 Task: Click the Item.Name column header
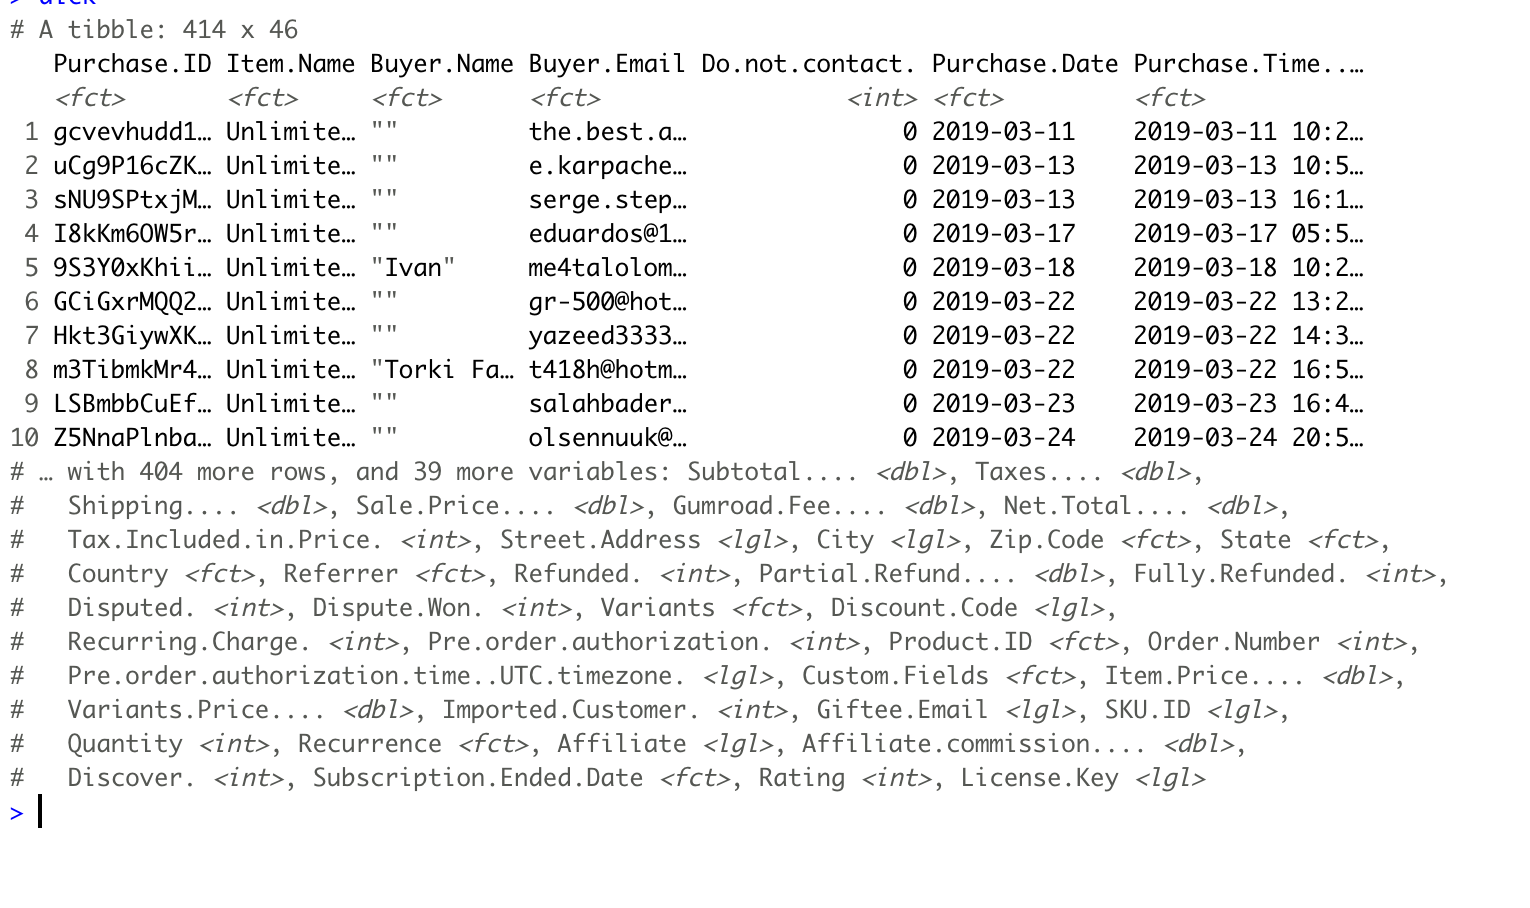click(290, 64)
